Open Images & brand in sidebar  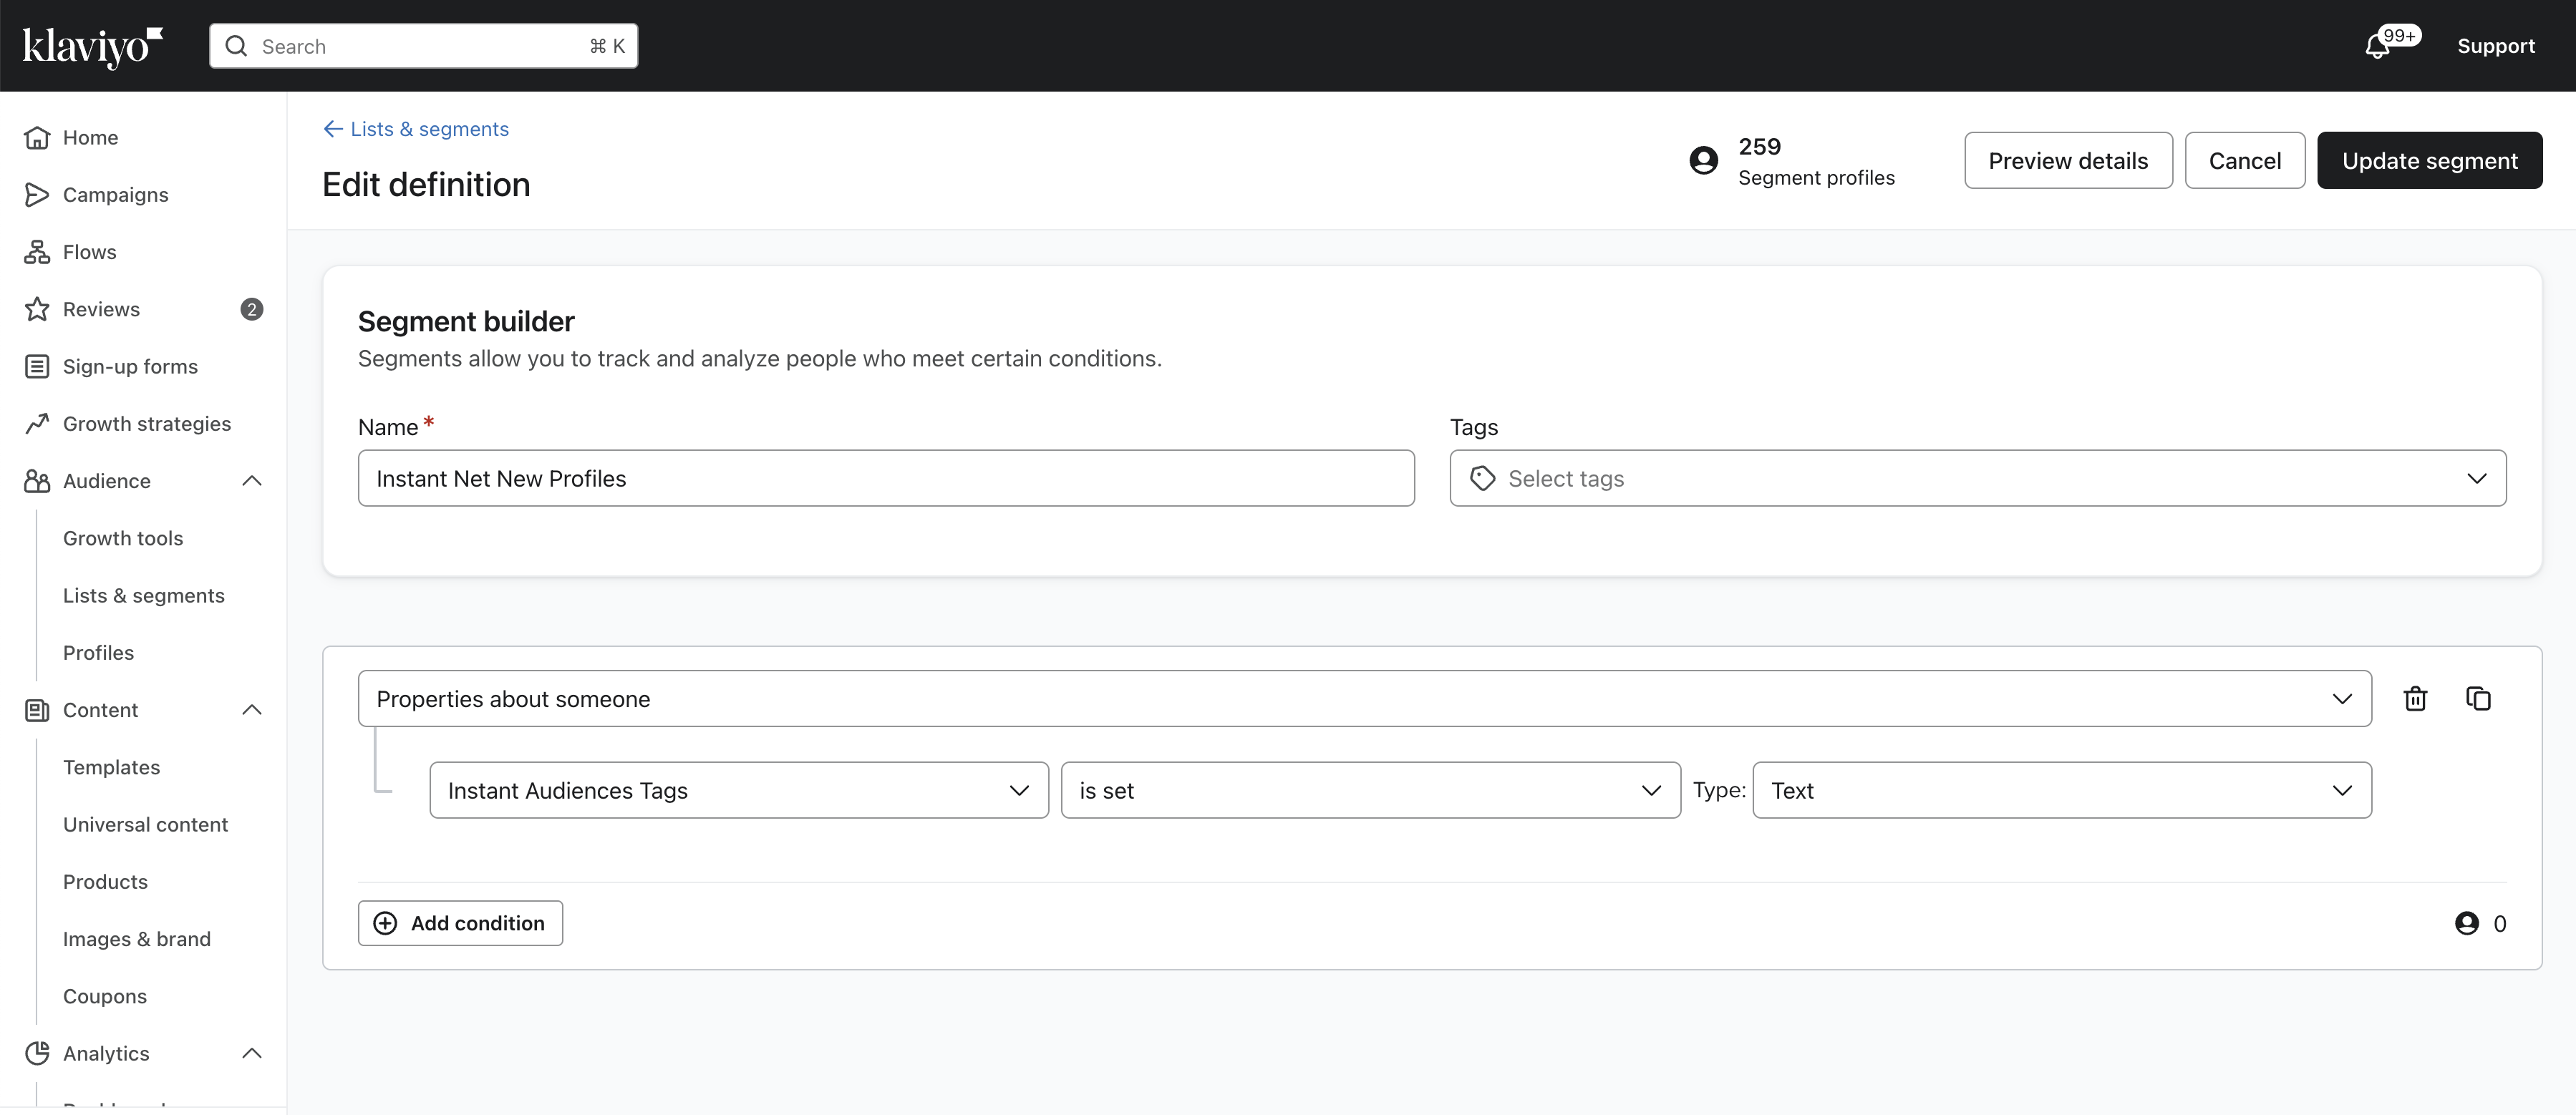pyautogui.click(x=137, y=939)
